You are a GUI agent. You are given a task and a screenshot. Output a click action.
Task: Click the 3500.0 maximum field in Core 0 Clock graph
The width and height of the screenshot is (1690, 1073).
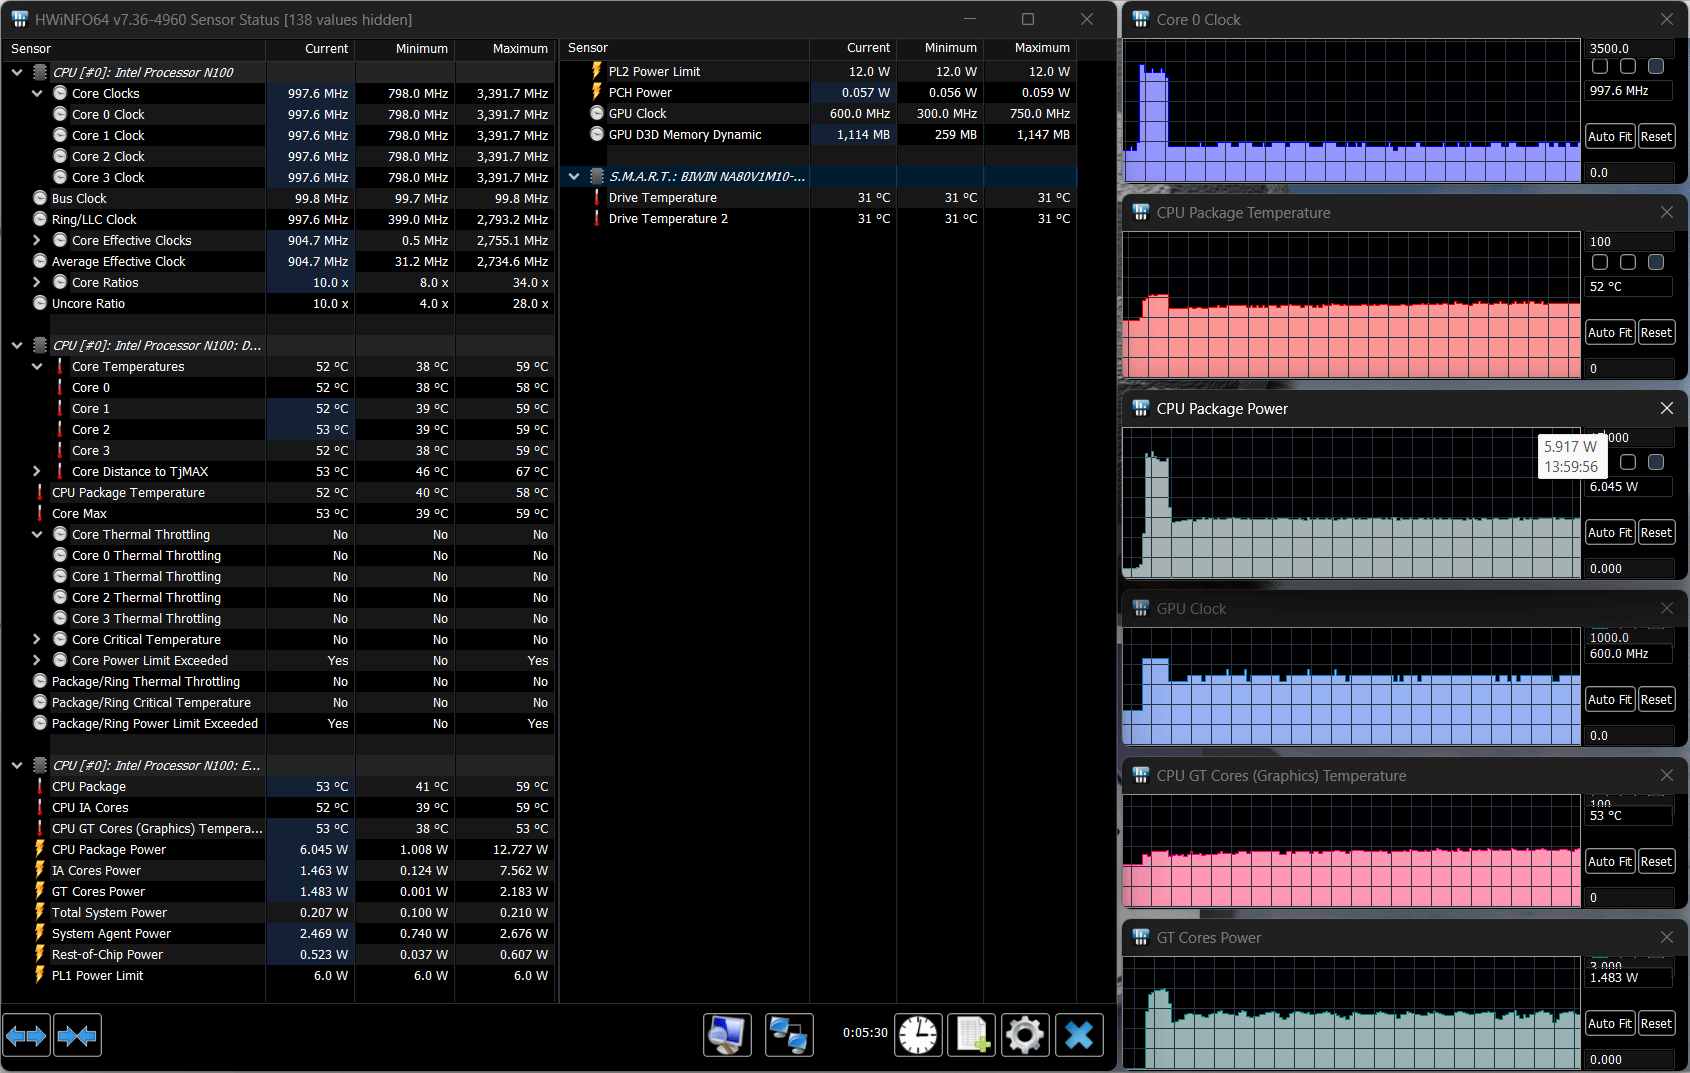tap(1630, 48)
